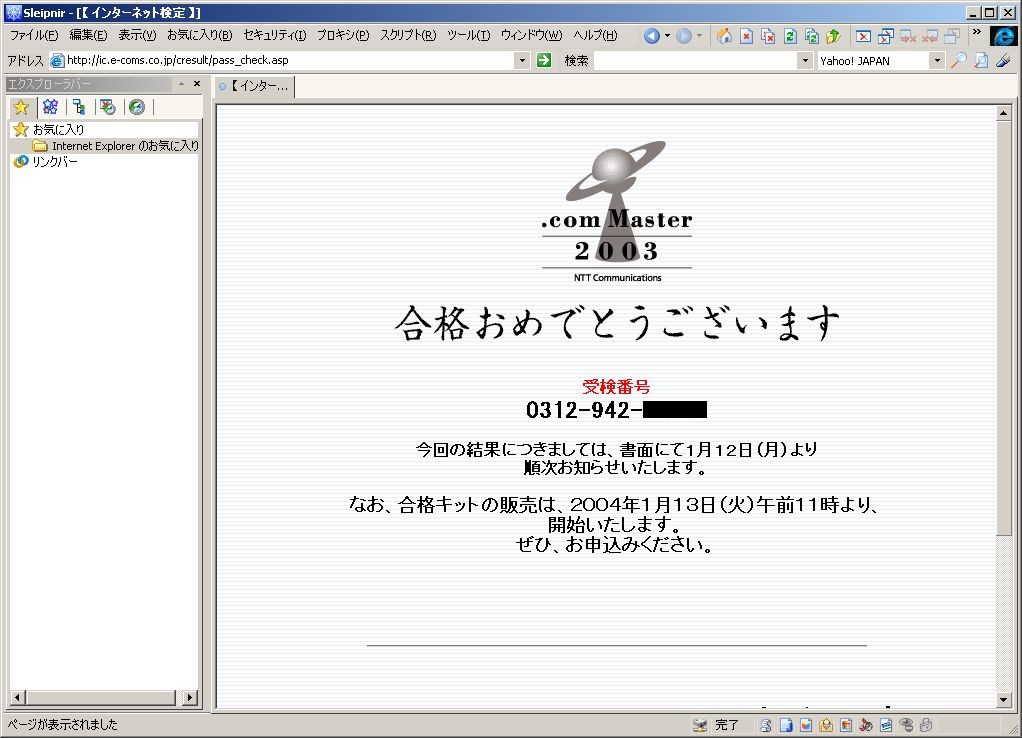Open the お気に入り(B) menu

[199, 35]
